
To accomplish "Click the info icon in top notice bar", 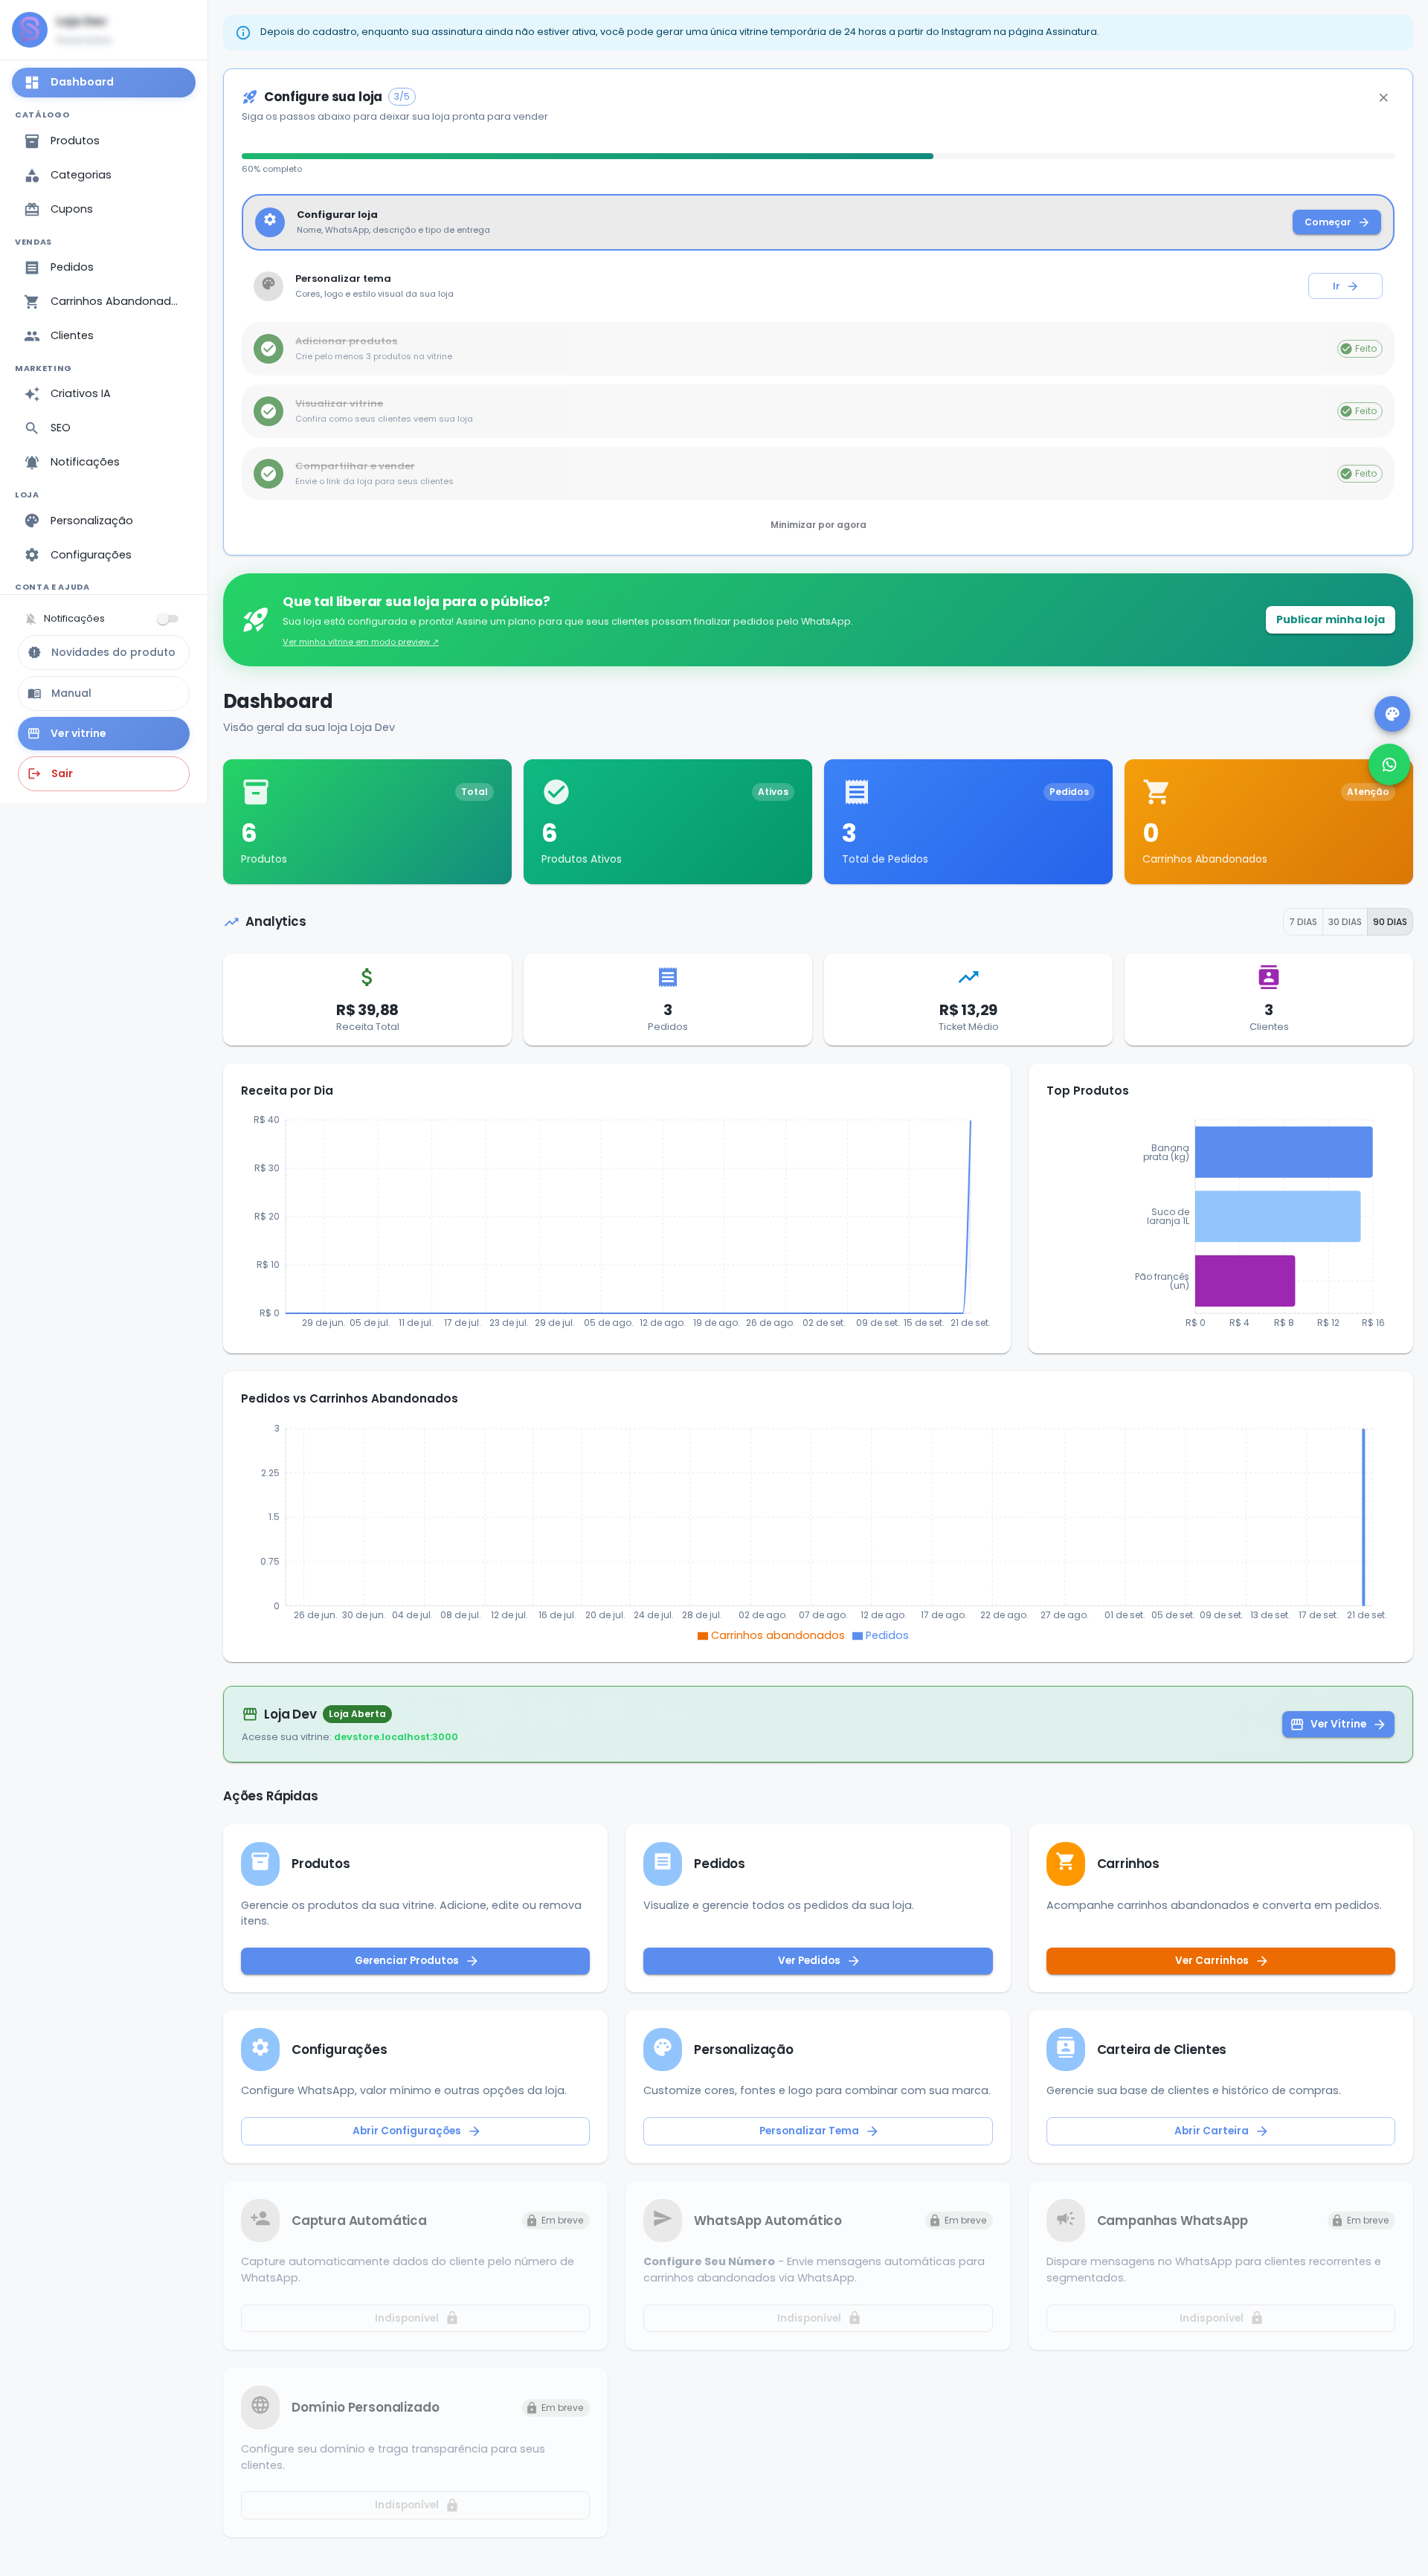I will (242, 32).
